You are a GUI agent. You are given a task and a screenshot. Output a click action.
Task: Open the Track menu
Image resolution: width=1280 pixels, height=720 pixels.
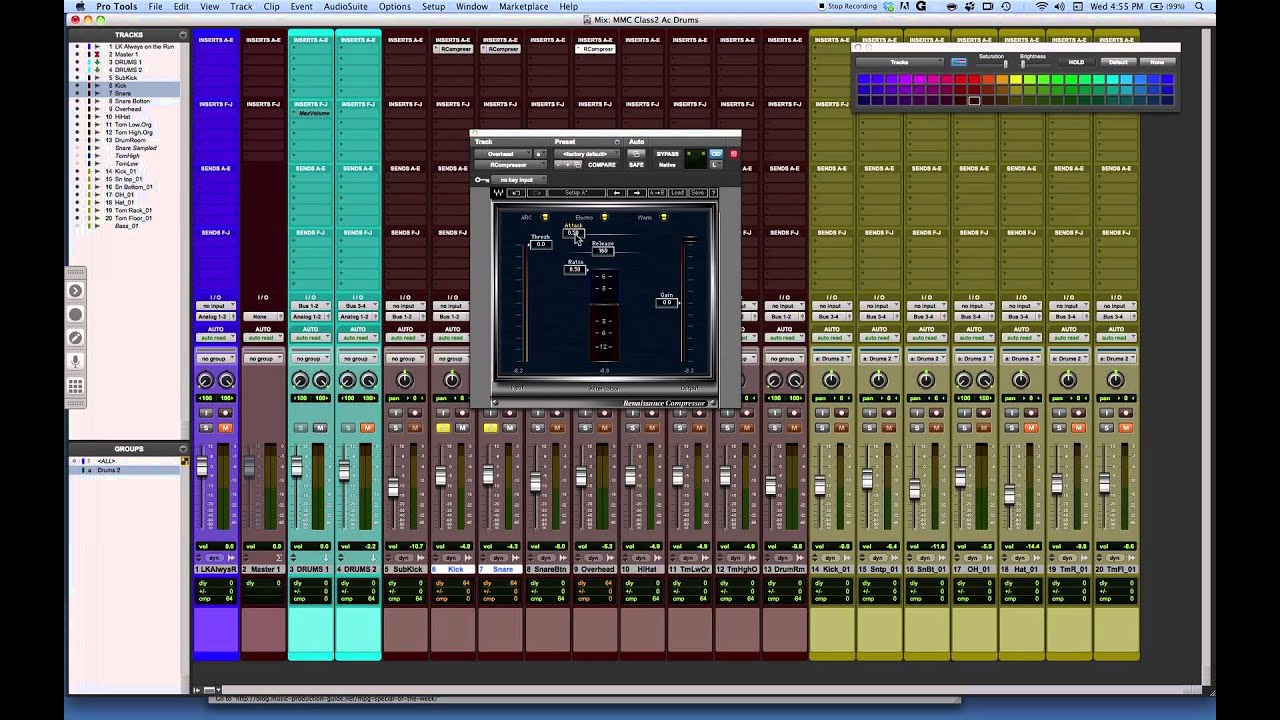(241, 7)
